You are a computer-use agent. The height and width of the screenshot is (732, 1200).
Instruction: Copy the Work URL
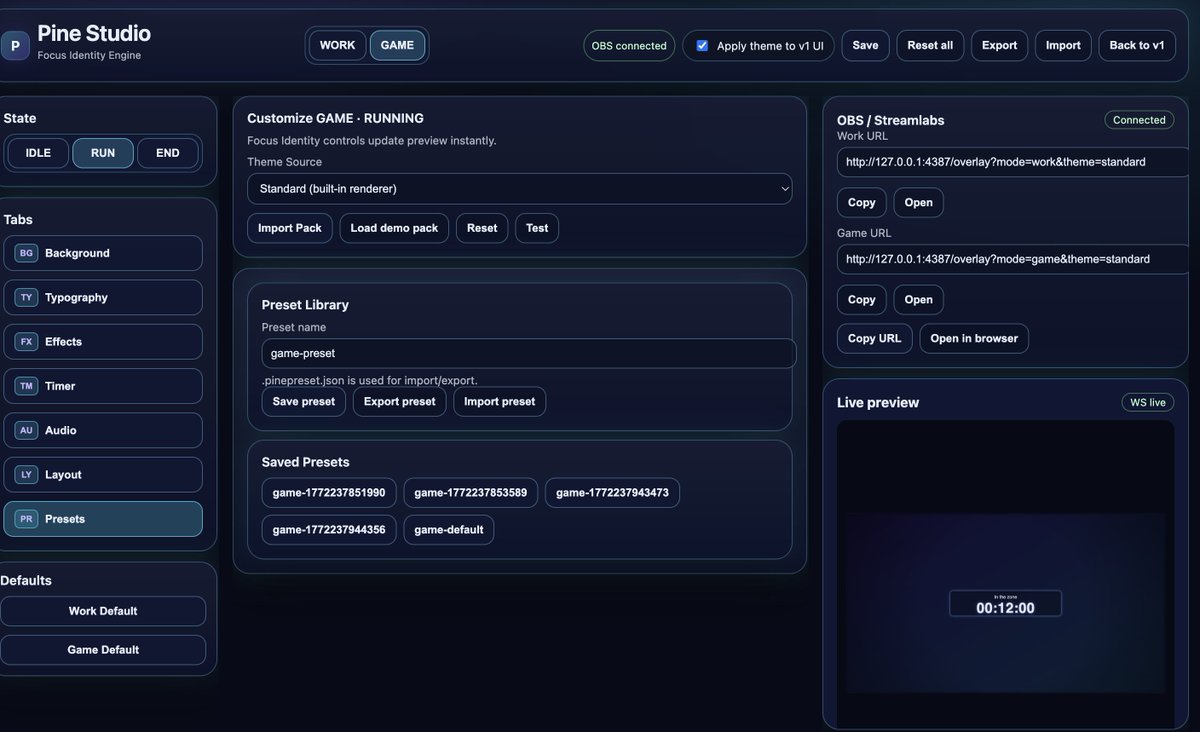(862, 202)
